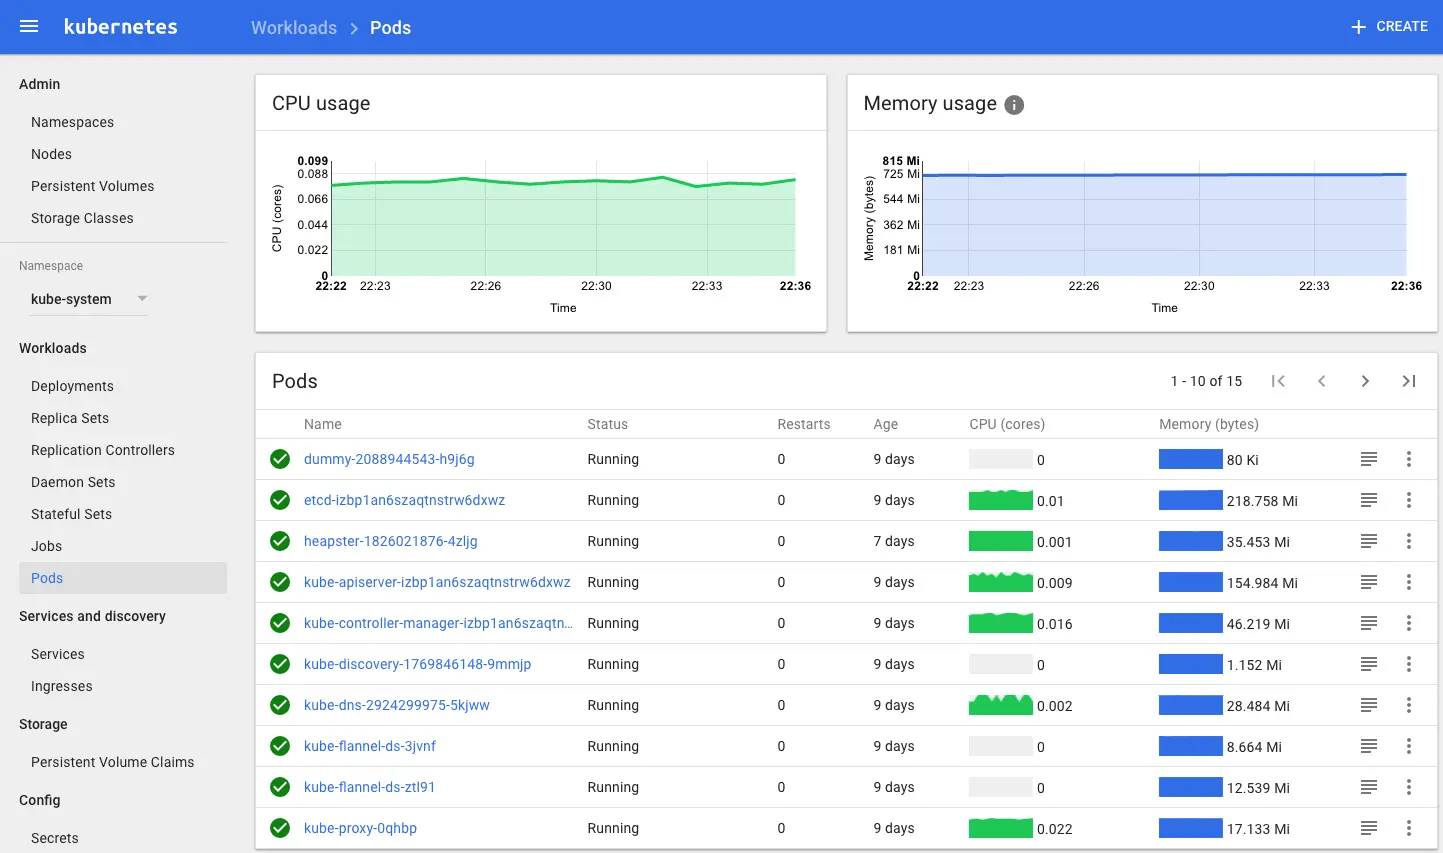Open the kube-flannel-ds-3jvnf pod link

coord(370,746)
